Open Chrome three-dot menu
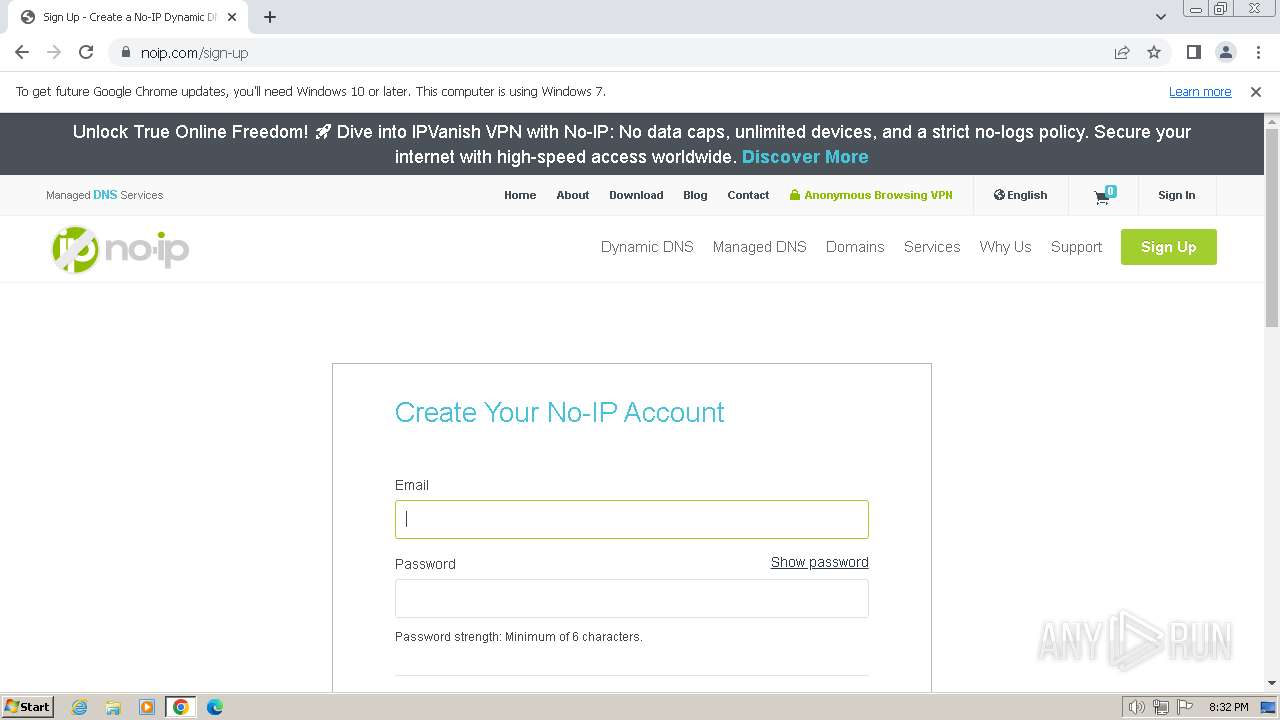The width and height of the screenshot is (1280, 720). pos(1258,52)
